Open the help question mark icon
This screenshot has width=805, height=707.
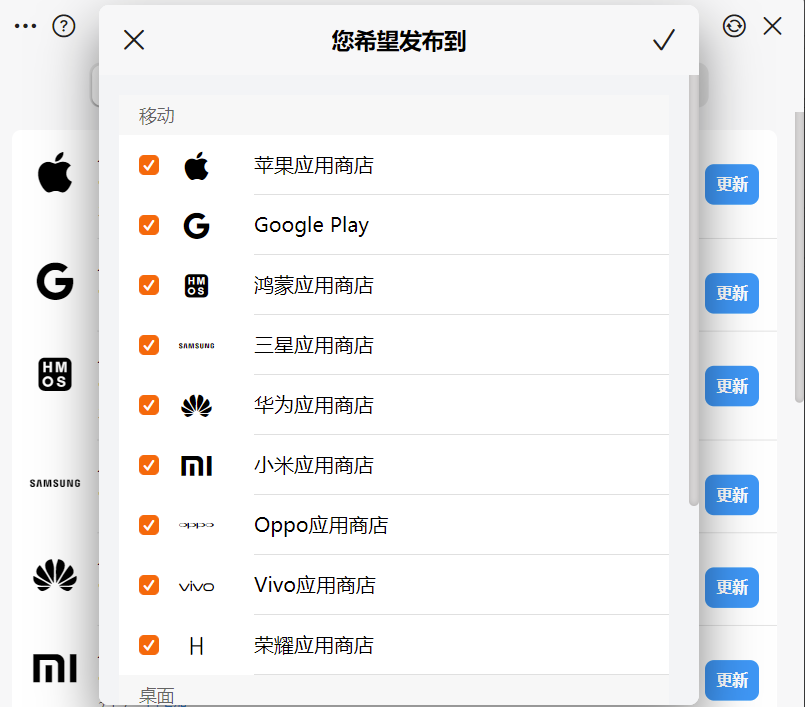(x=64, y=26)
